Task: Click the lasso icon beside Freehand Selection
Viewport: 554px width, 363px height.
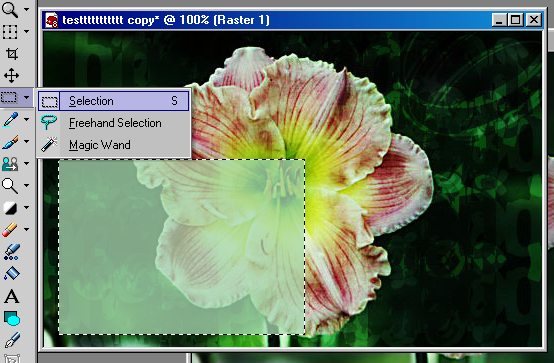Action: click(x=49, y=123)
